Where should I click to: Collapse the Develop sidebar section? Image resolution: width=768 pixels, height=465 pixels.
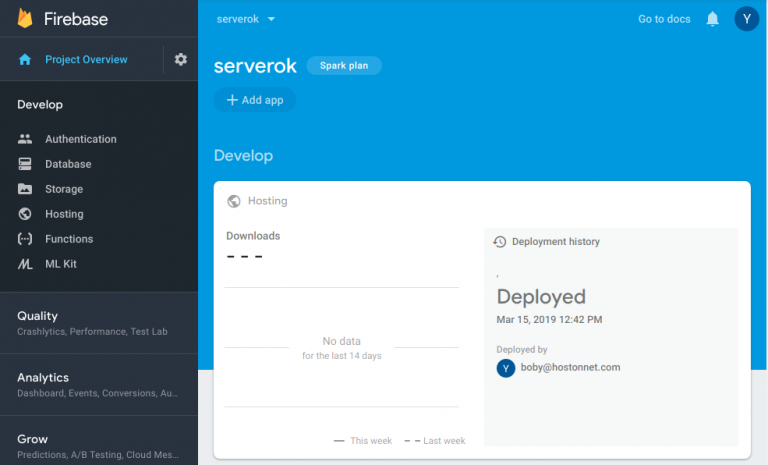(40, 105)
